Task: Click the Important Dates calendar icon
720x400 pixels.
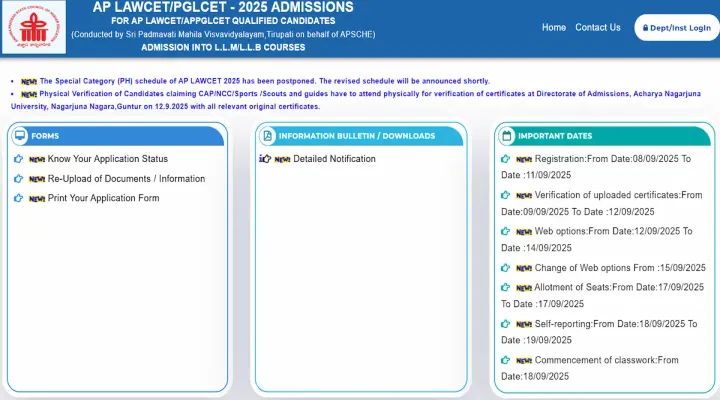Action: 508,136
